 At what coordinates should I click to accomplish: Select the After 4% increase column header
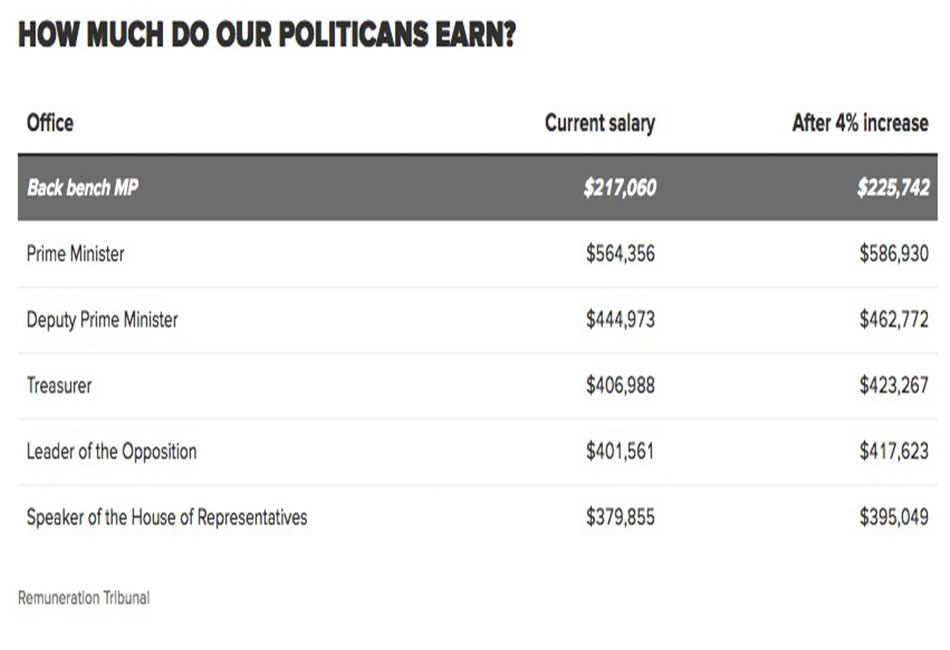point(860,123)
